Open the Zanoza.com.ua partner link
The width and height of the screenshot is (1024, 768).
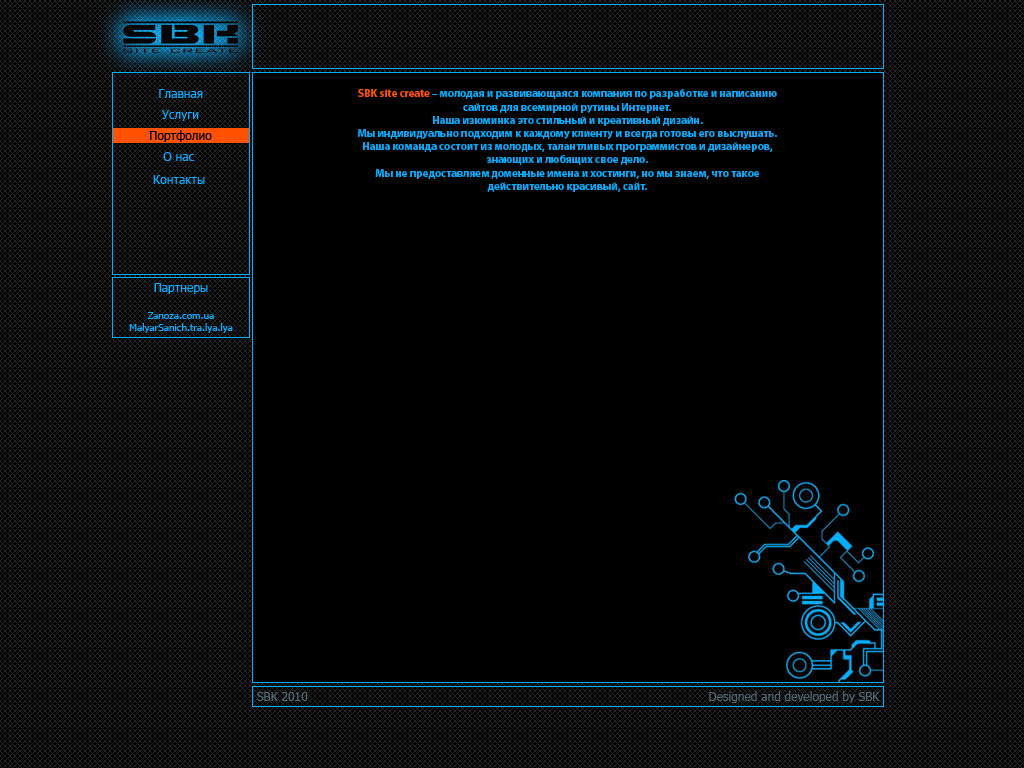point(180,315)
